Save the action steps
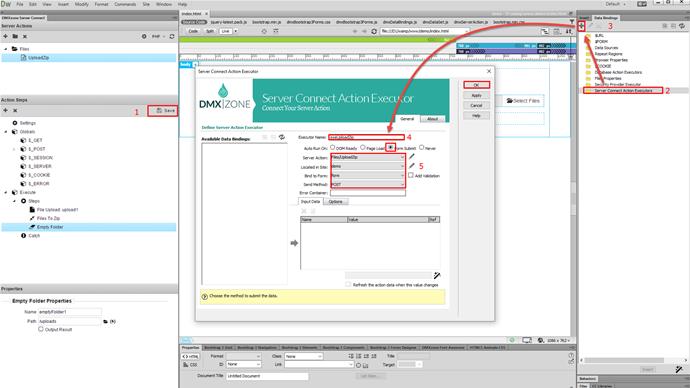The height and width of the screenshot is (388, 690). point(163,110)
